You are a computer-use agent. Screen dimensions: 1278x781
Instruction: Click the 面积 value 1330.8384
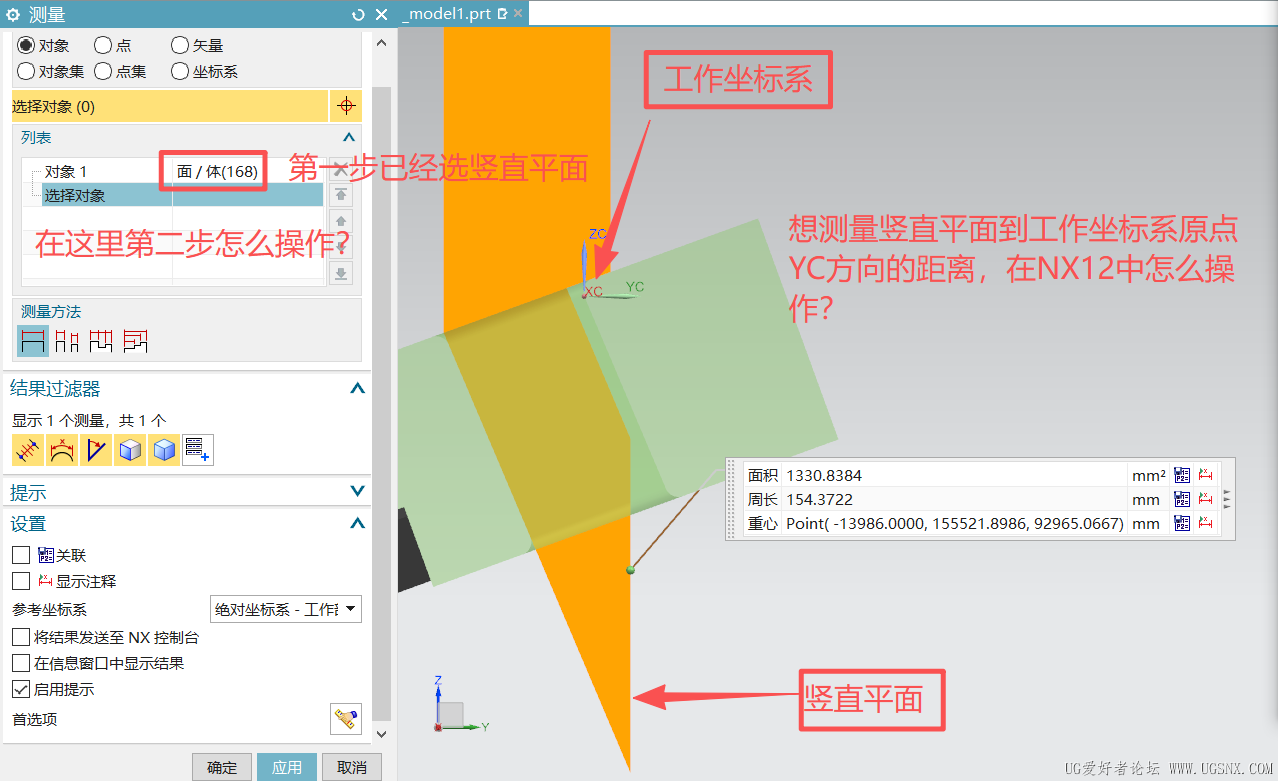(x=824, y=475)
